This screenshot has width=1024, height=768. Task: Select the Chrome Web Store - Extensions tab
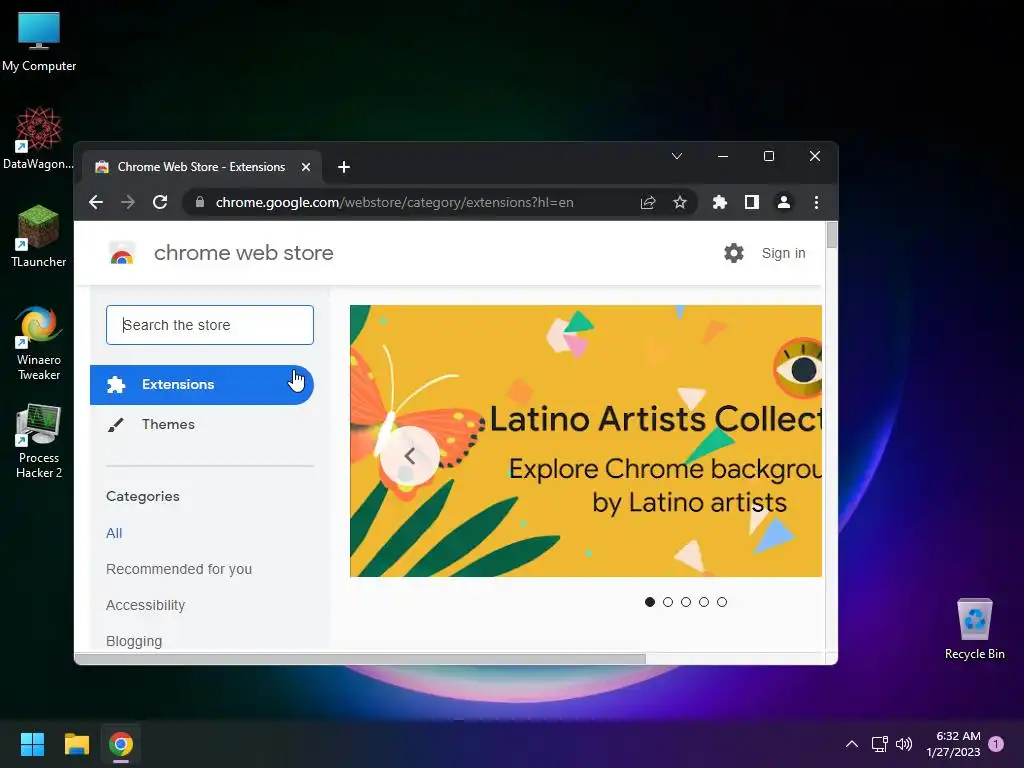click(x=202, y=167)
